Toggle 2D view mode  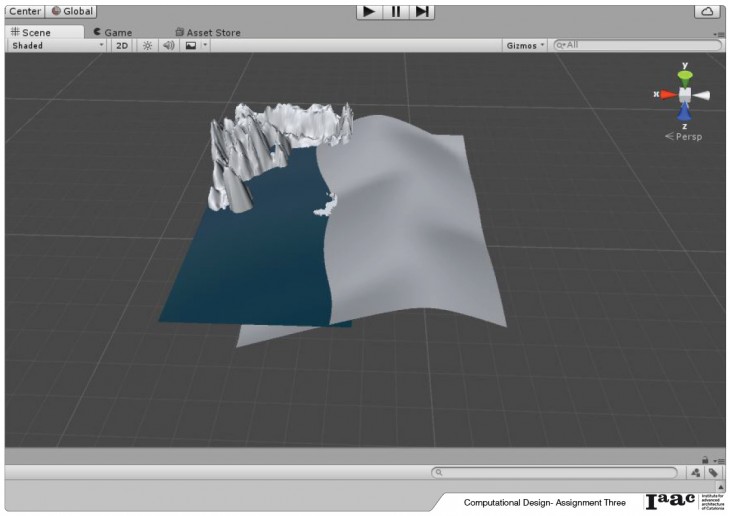click(122, 45)
